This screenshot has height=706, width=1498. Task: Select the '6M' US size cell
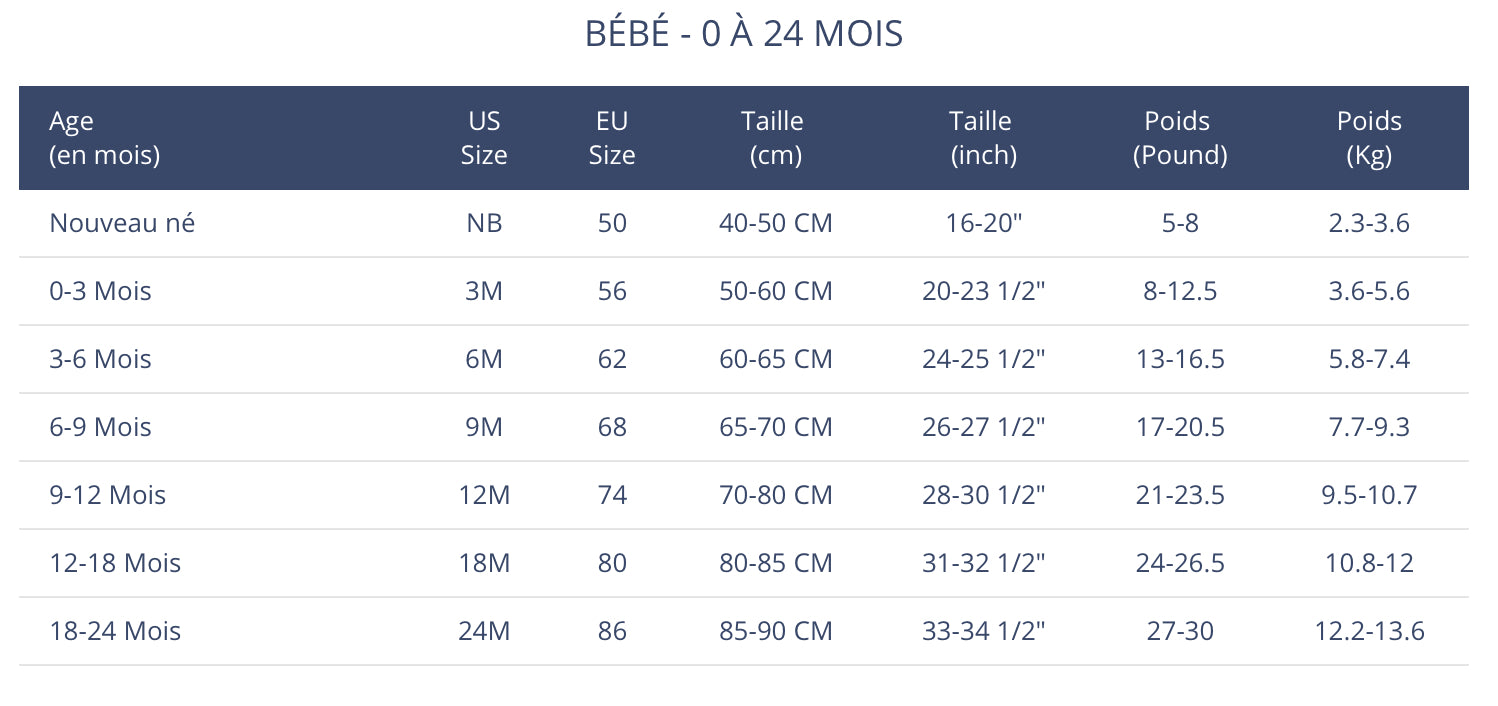pyautogui.click(x=484, y=359)
